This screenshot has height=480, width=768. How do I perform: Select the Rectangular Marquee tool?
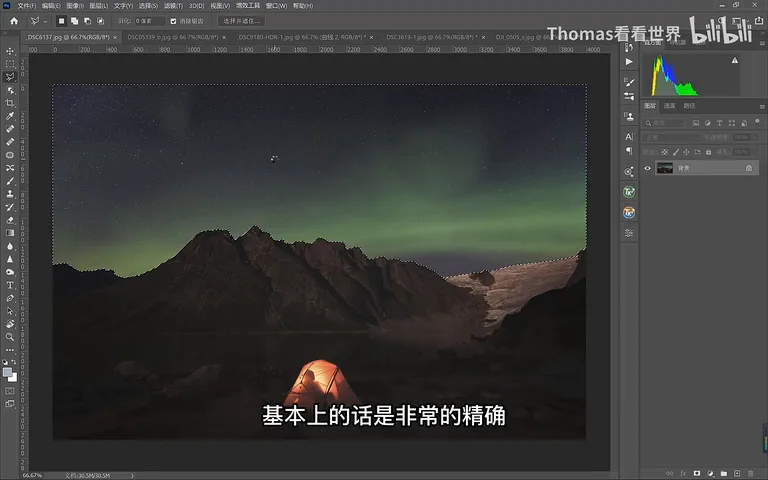(10, 64)
